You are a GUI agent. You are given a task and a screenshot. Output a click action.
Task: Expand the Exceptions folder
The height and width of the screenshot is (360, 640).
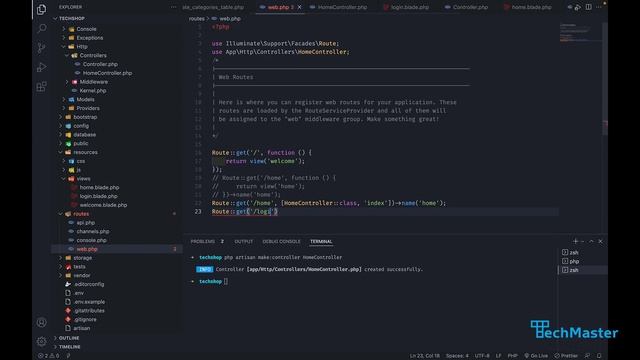tap(89, 38)
